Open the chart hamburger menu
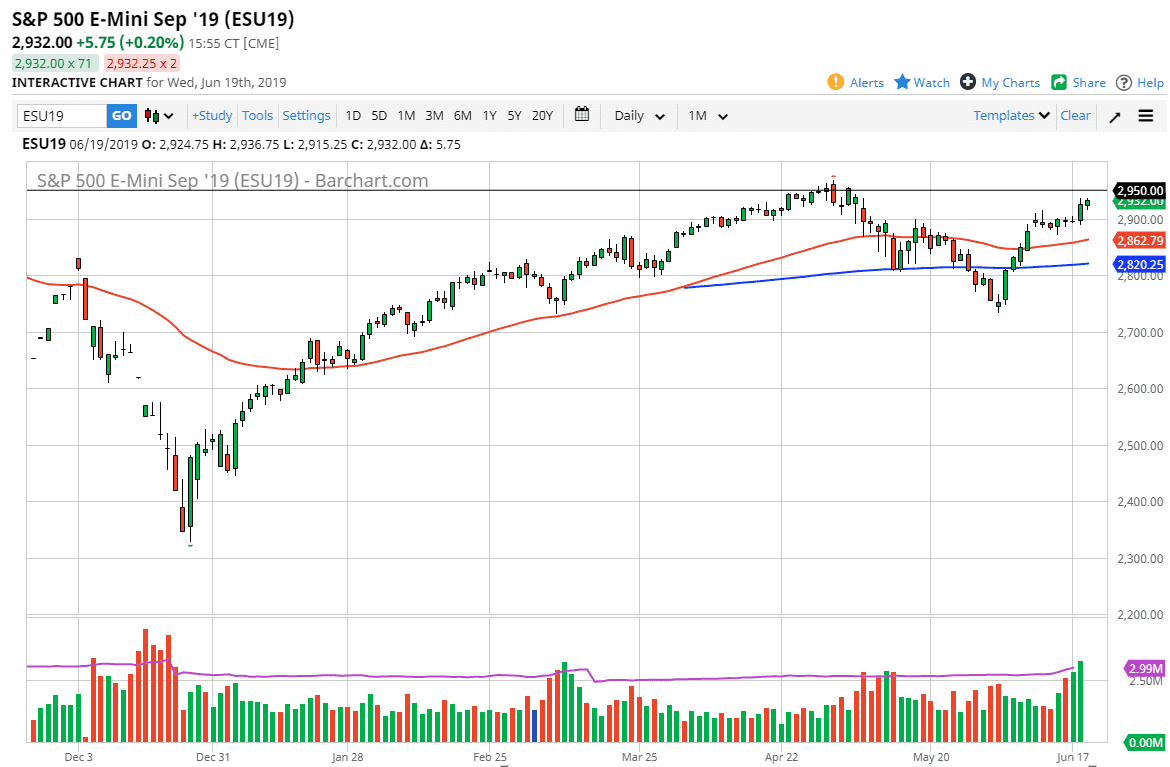This screenshot has height=767, width=1170. coord(1146,115)
